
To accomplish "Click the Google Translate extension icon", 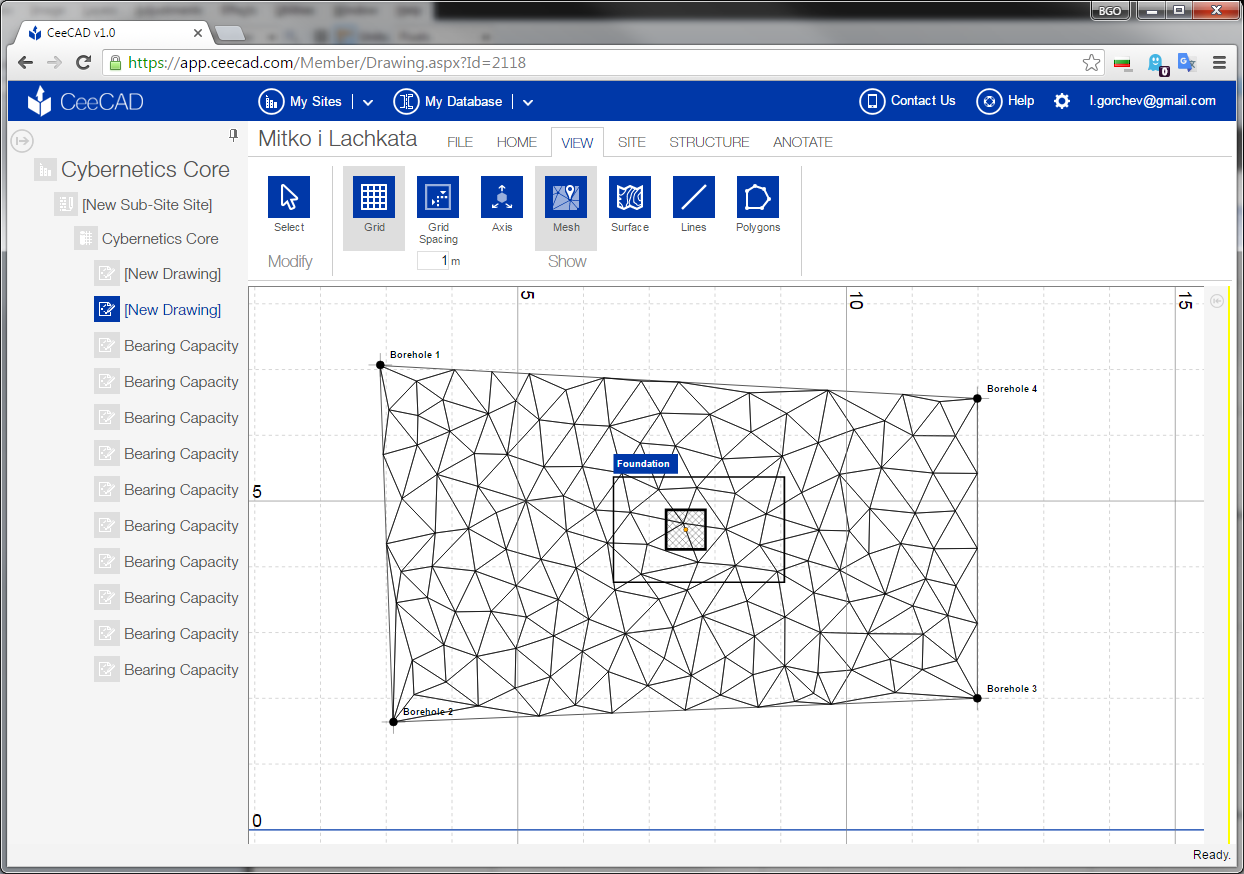I will [1187, 62].
